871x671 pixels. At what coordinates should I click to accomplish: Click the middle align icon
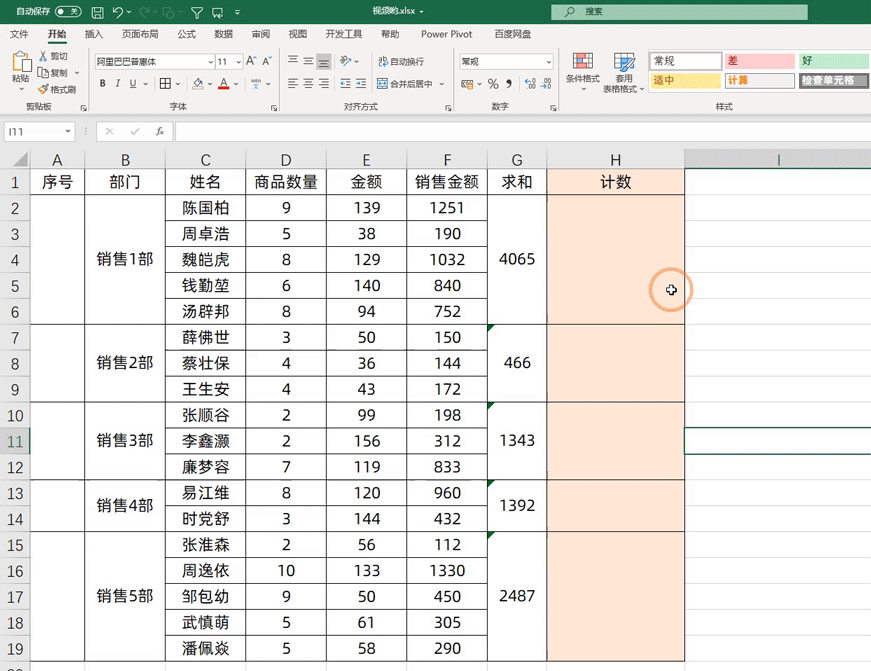coord(308,61)
